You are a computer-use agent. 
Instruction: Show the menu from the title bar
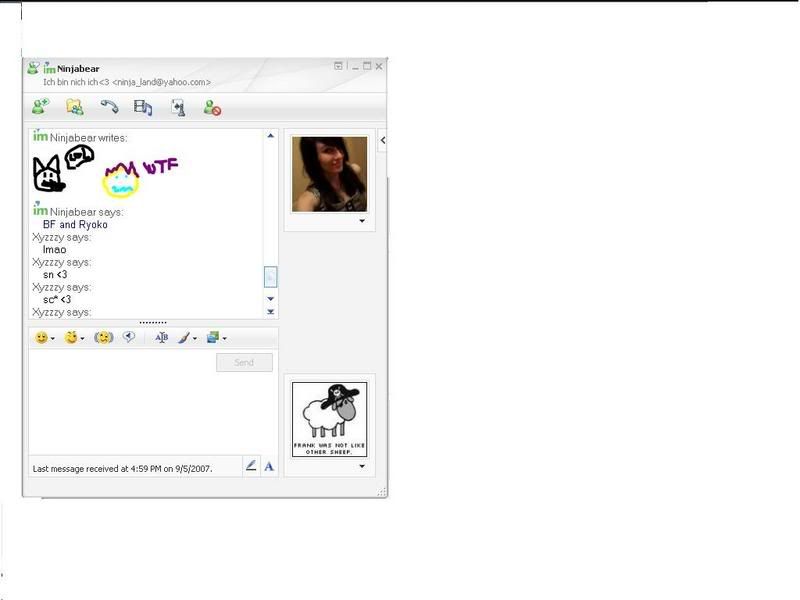(339, 66)
